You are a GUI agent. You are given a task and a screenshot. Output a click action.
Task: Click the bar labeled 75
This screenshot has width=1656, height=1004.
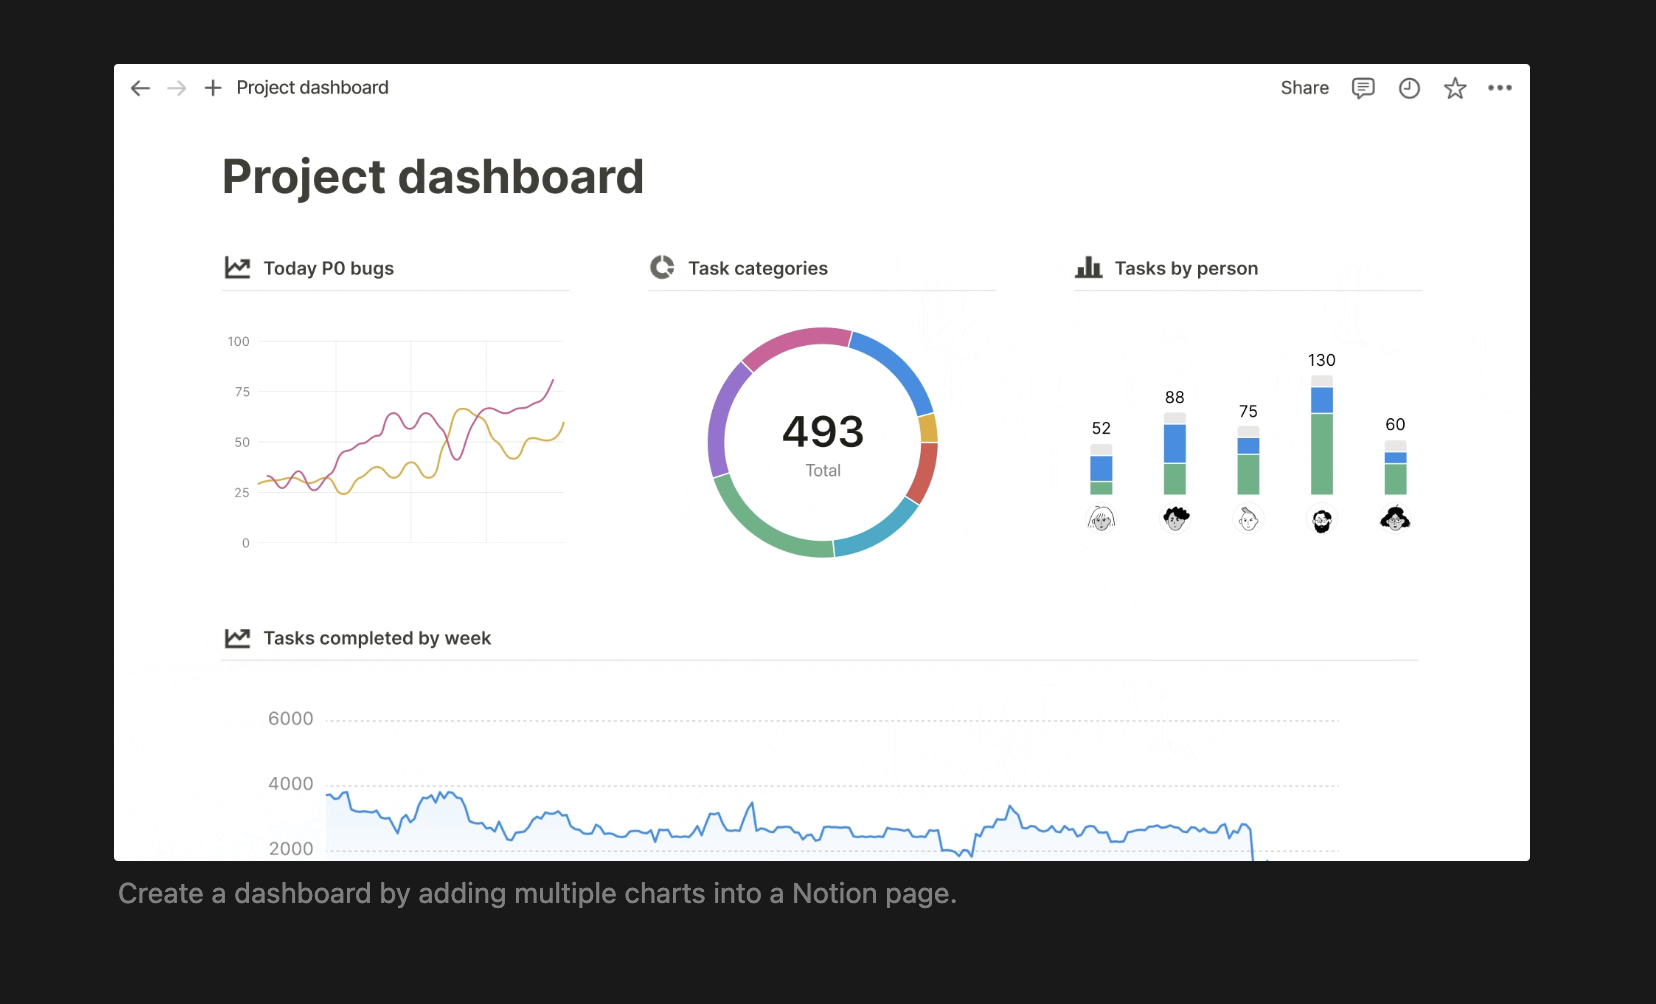(x=1248, y=461)
